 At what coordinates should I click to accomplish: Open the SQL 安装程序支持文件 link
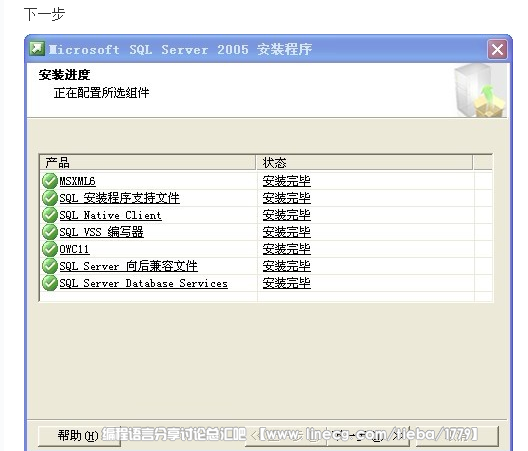pos(120,198)
